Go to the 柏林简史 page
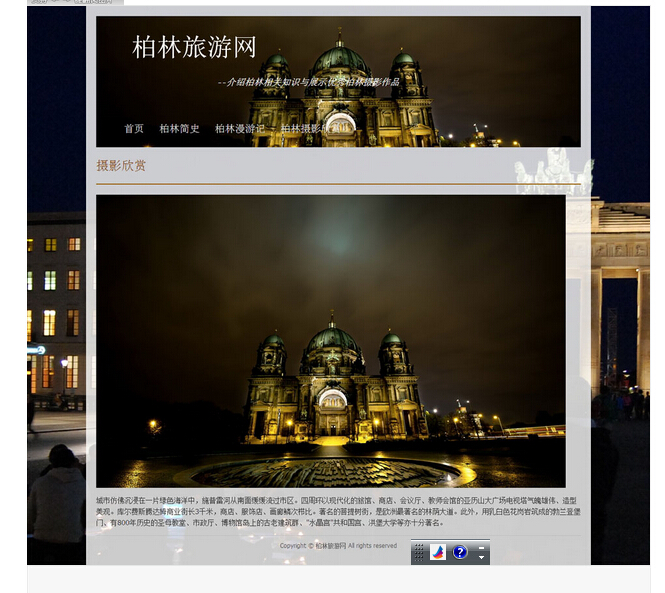Image resolution: width=665 pixels, height=593 pixels. pos(179,129)
